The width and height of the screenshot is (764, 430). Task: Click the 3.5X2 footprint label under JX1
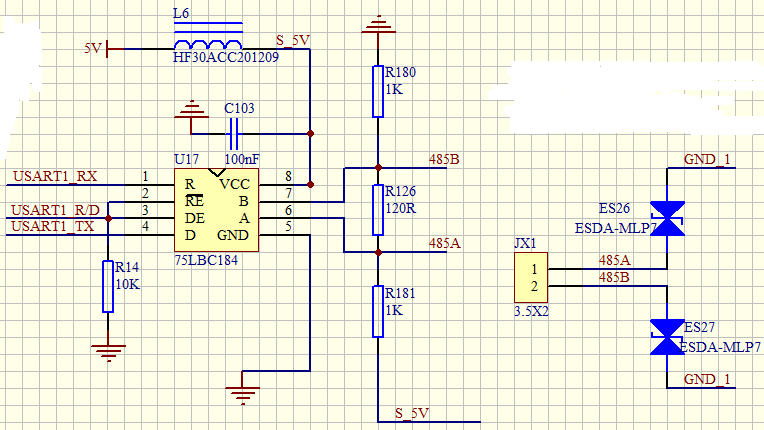click(531, 310)
